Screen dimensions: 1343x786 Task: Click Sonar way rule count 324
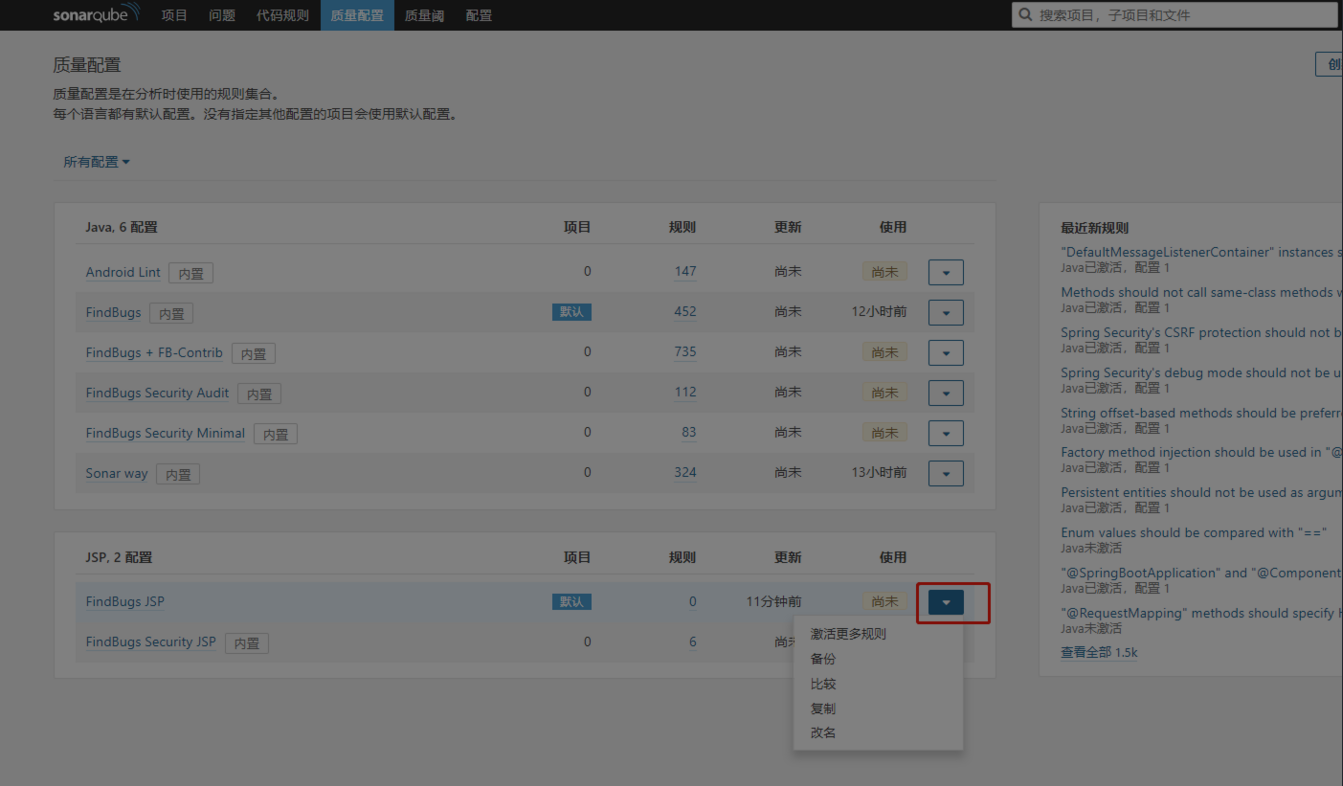coord(685,472)
